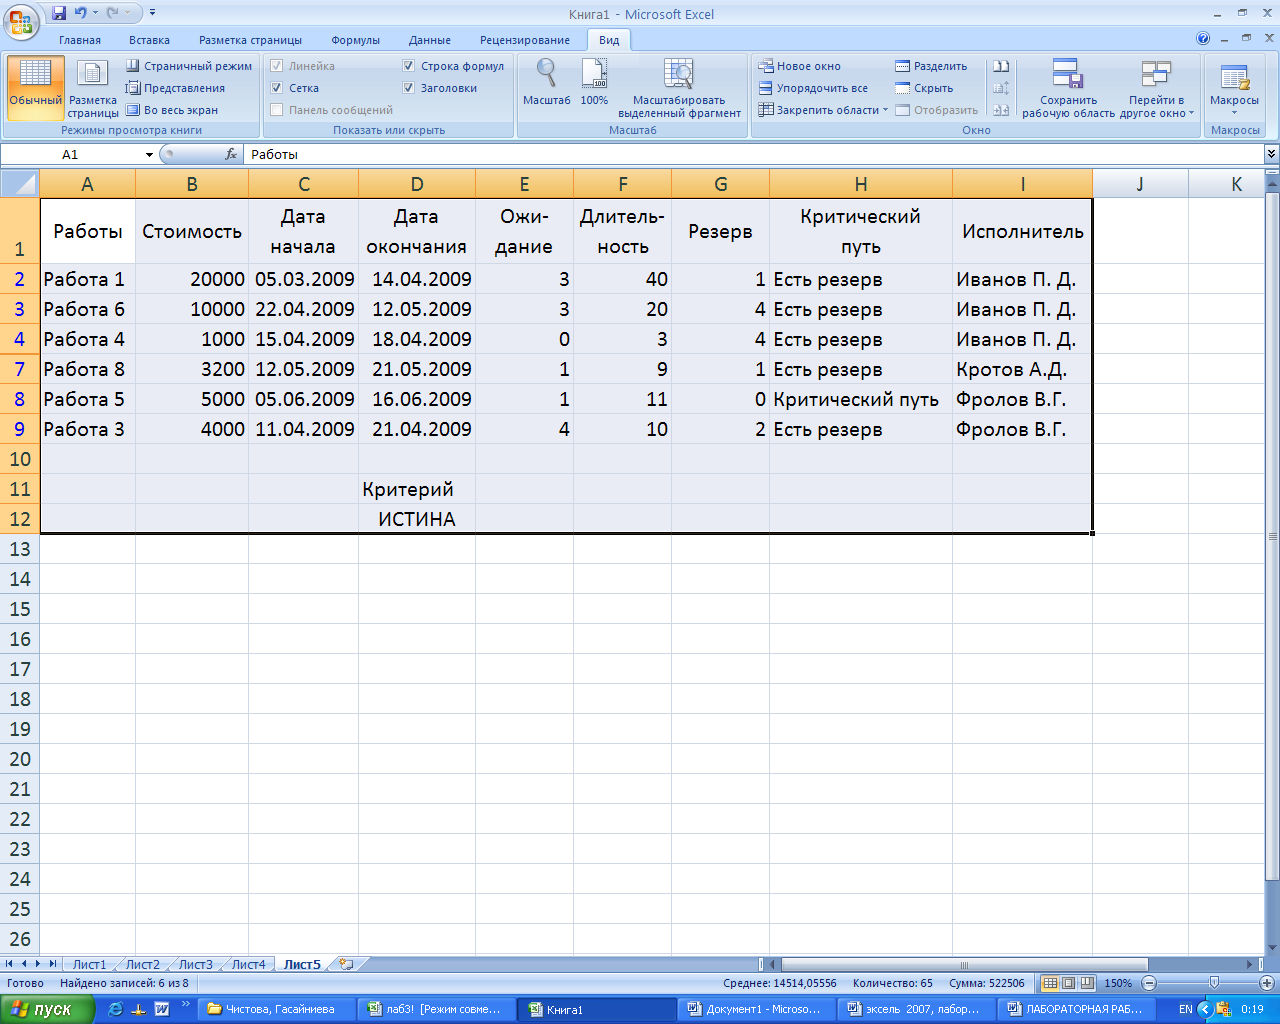
Task: Open taskbar item ЛАБОРАТОРНАЯ РАБ...
Action: [1078, 1009]
